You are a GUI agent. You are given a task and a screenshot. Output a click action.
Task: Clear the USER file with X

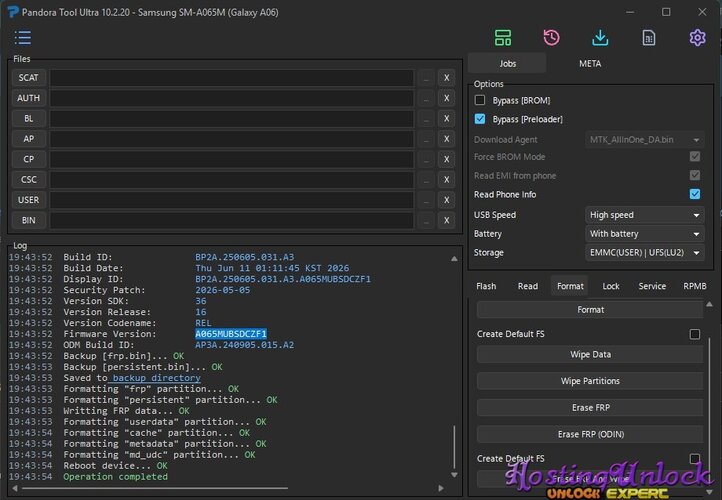coord(446,200)
